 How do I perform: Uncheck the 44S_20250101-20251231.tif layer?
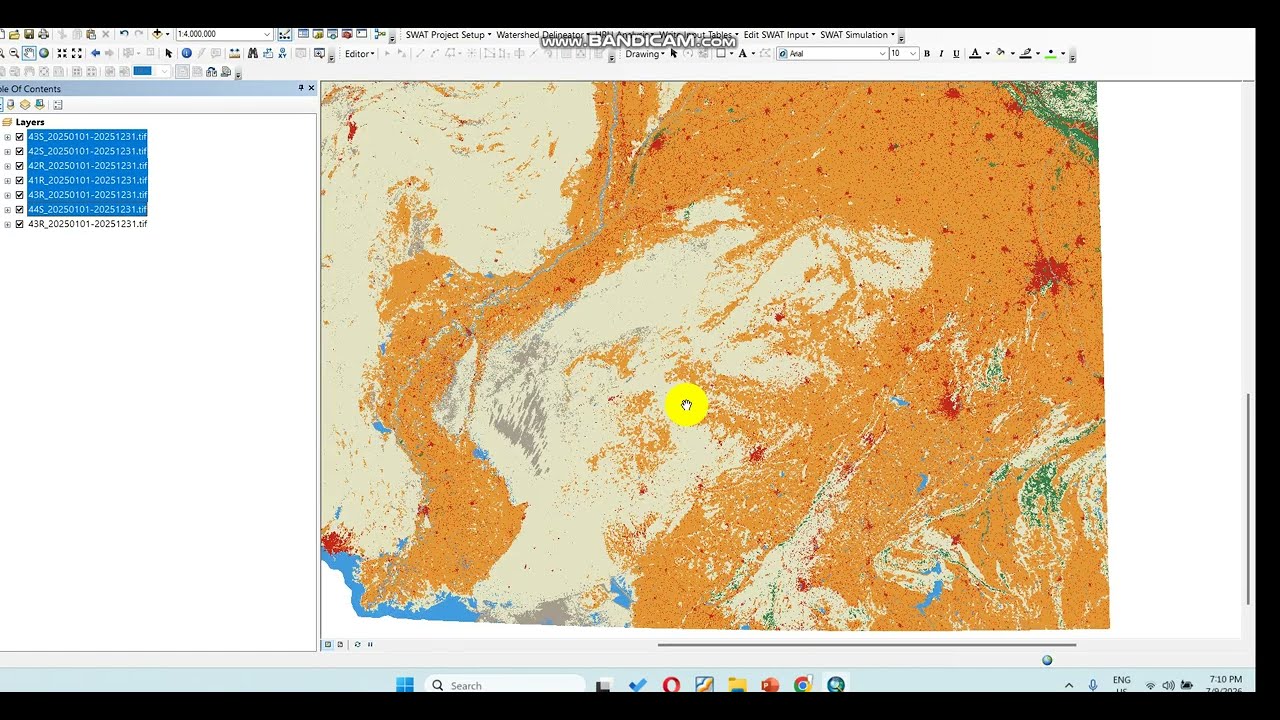point(19,209)
